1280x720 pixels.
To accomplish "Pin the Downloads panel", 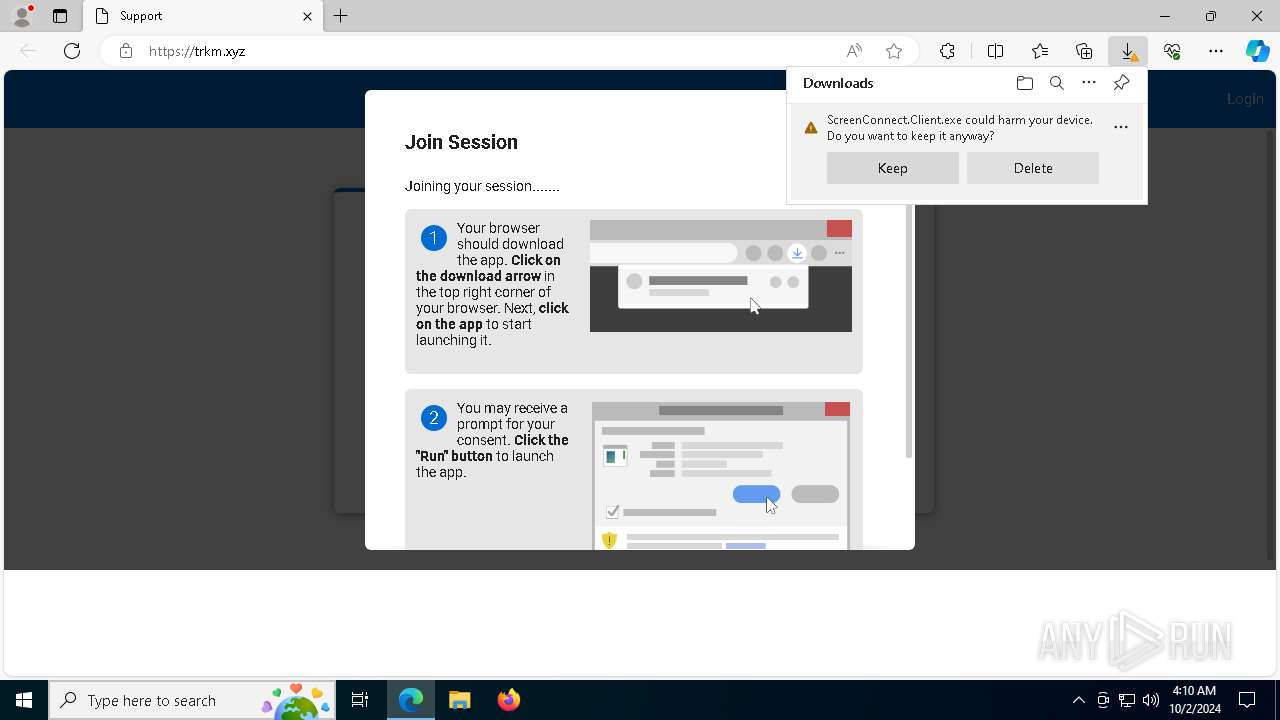I will pos(1121,83).
